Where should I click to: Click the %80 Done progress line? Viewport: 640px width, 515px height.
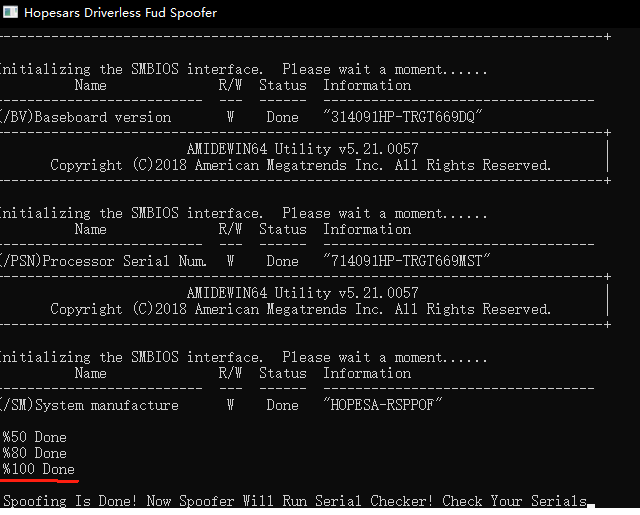35,453
